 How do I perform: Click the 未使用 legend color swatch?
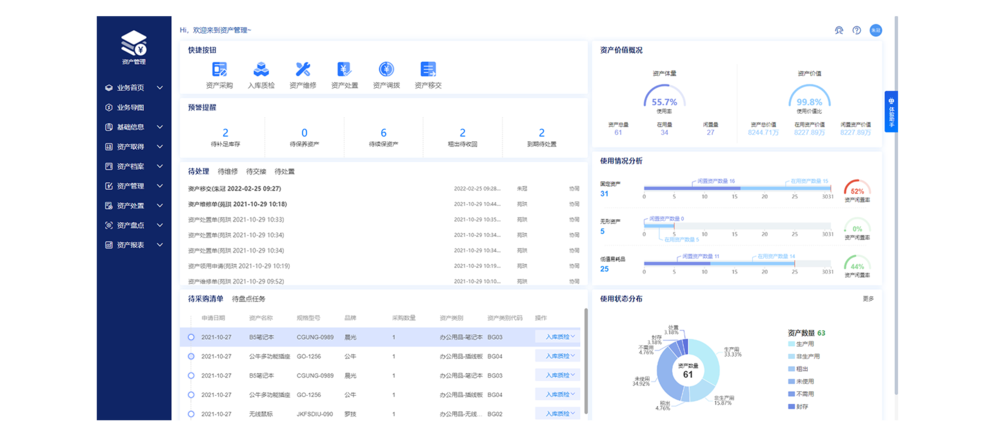tap(791, 382)
